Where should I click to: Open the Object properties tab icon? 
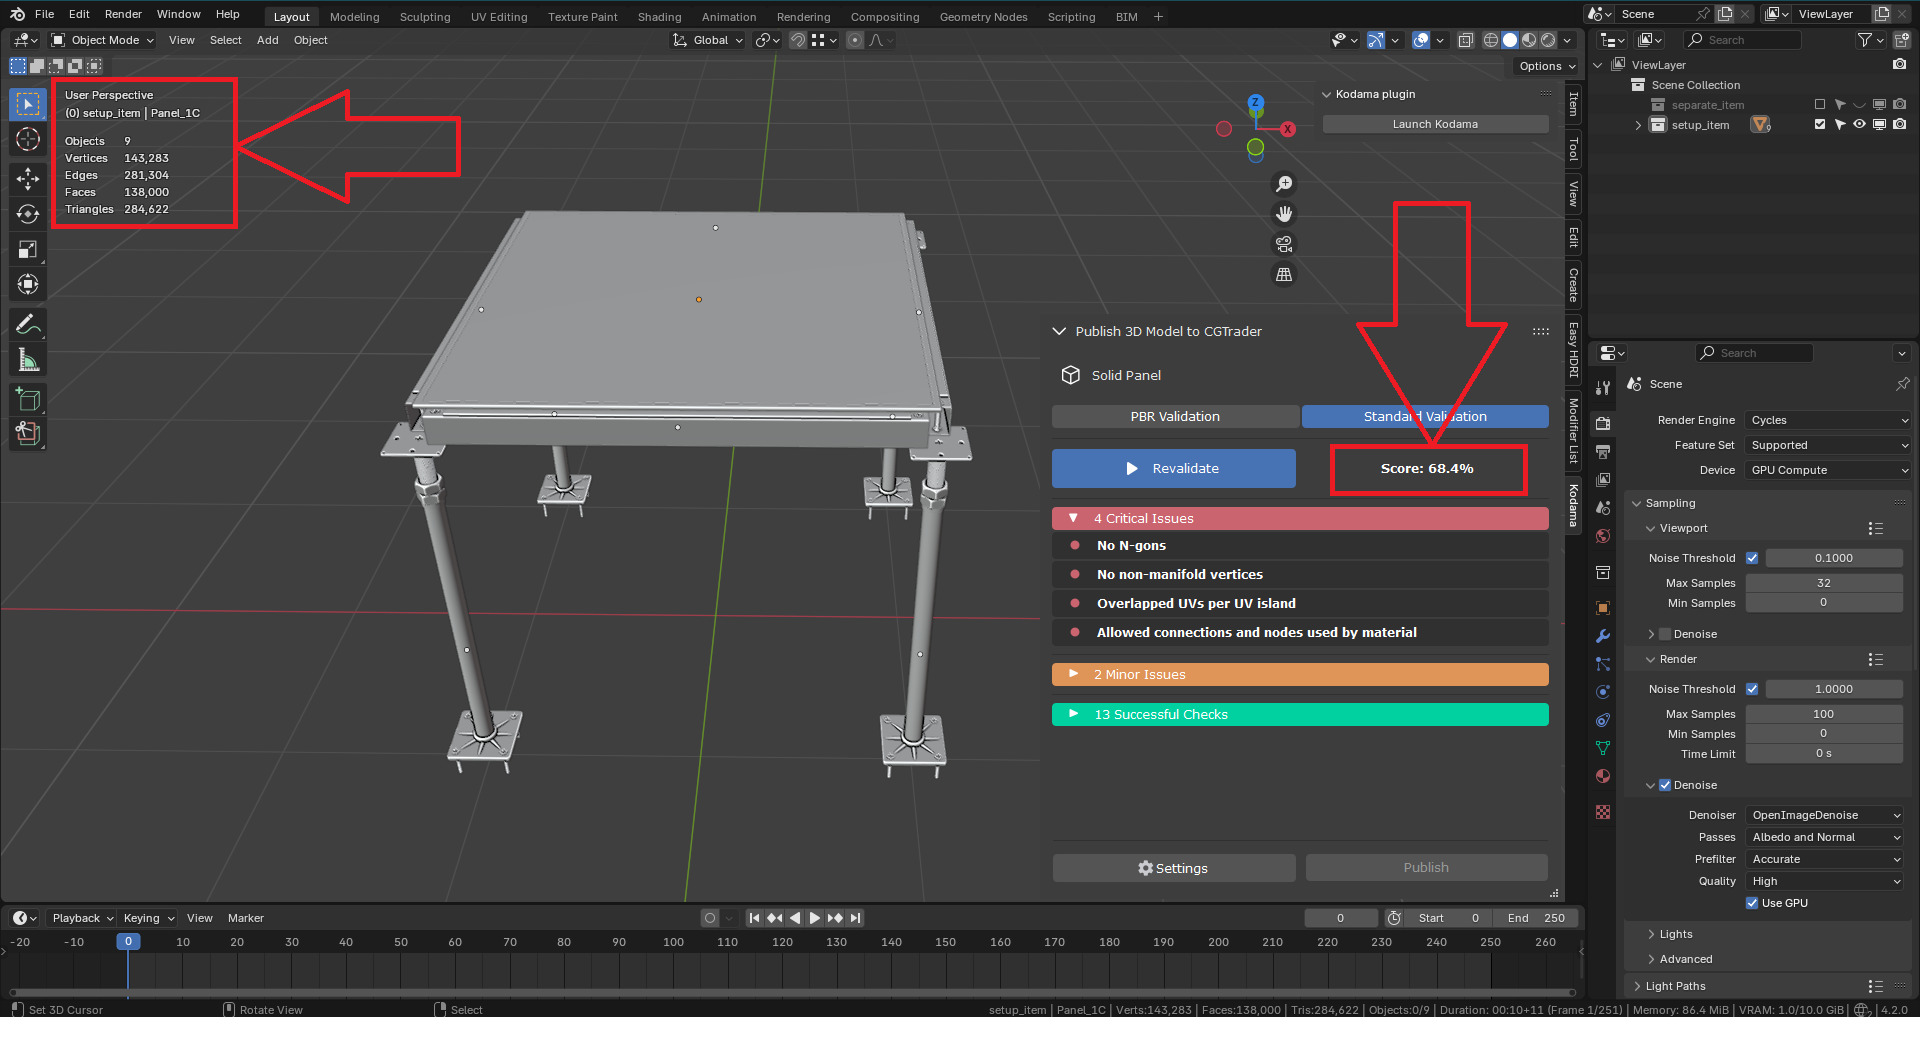tap(1603, 608)
